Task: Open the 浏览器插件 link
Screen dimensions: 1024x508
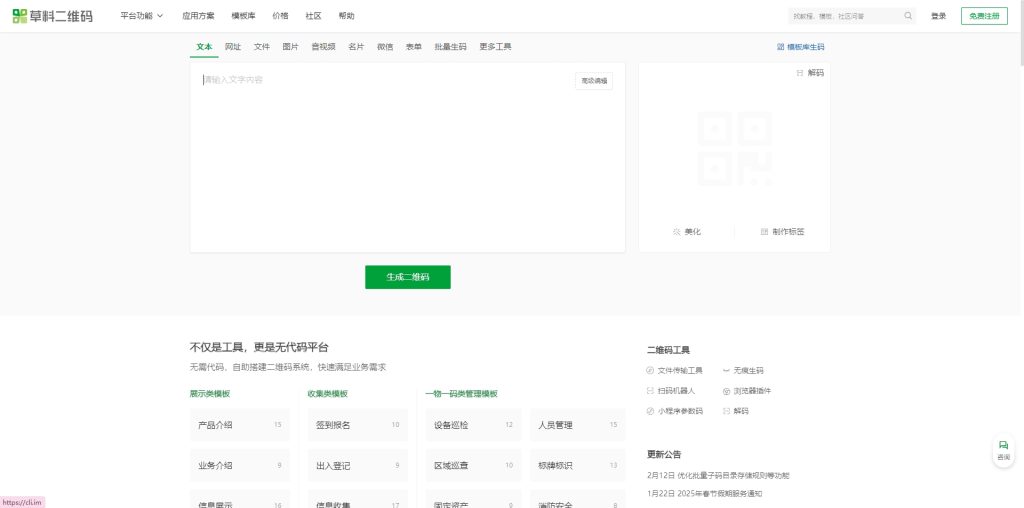Action: point(752,390)
